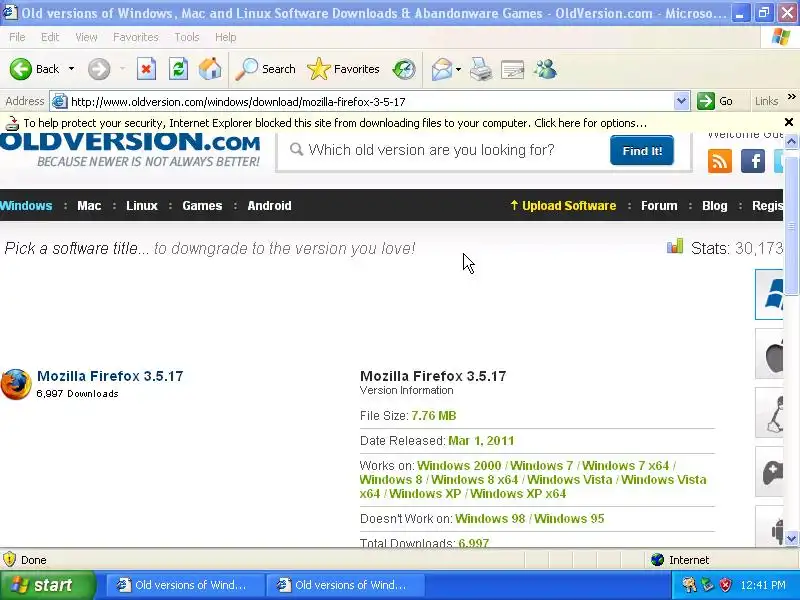Click the game controller sidebar icon
This screenshot has height=600, width=800.
[x=769, y=472]
